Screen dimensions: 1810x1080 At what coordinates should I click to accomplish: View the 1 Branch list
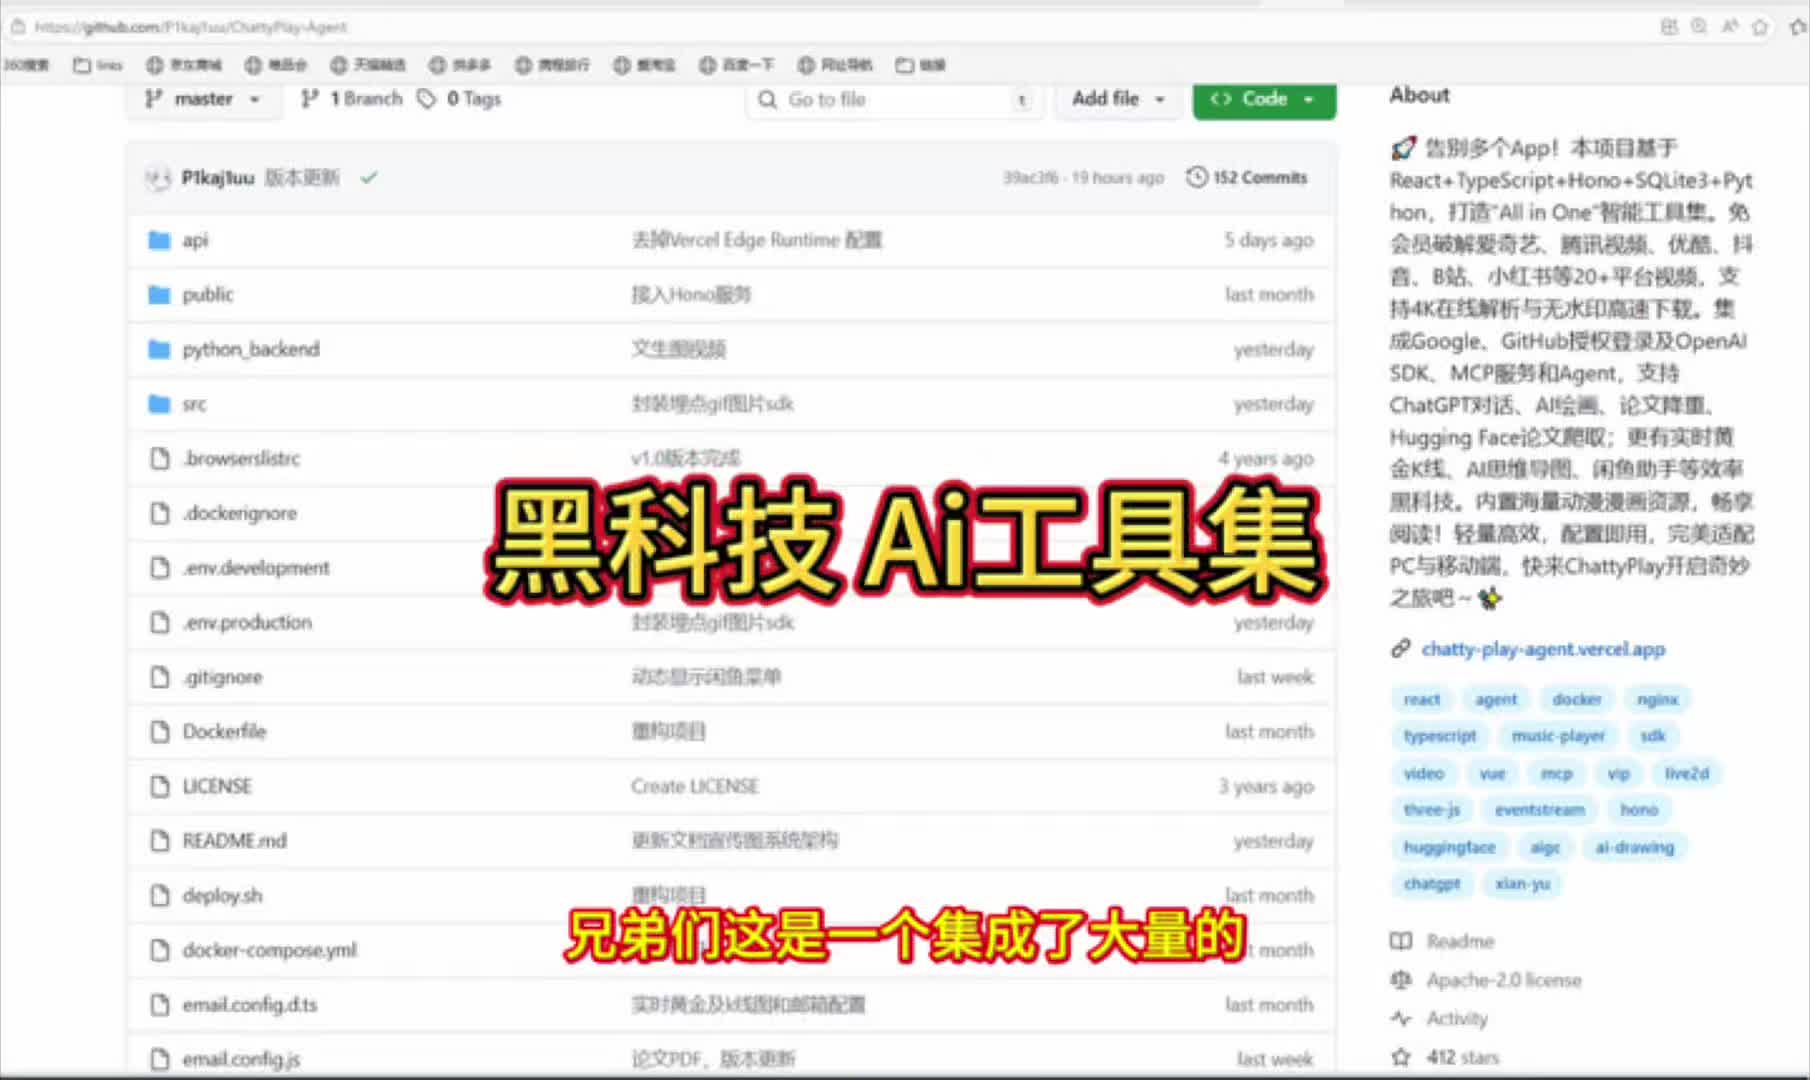point(352,99)
